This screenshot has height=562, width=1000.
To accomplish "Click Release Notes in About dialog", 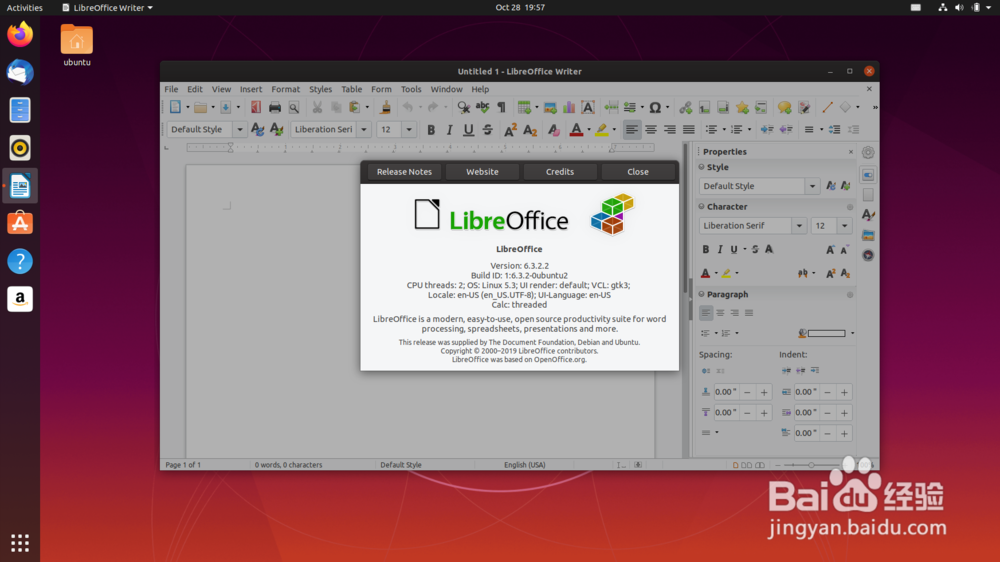I will pos(404,172).
